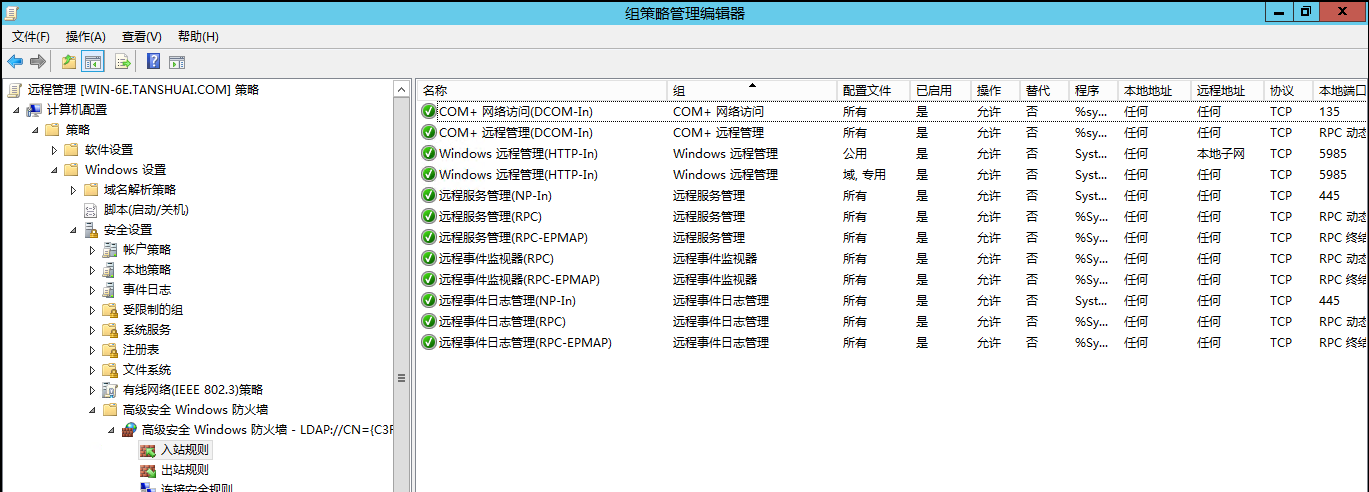The image size is (1369, 492).
Task: Click green check icon of the 公用 profile HTTP-In rule
Action: (429, 154)
